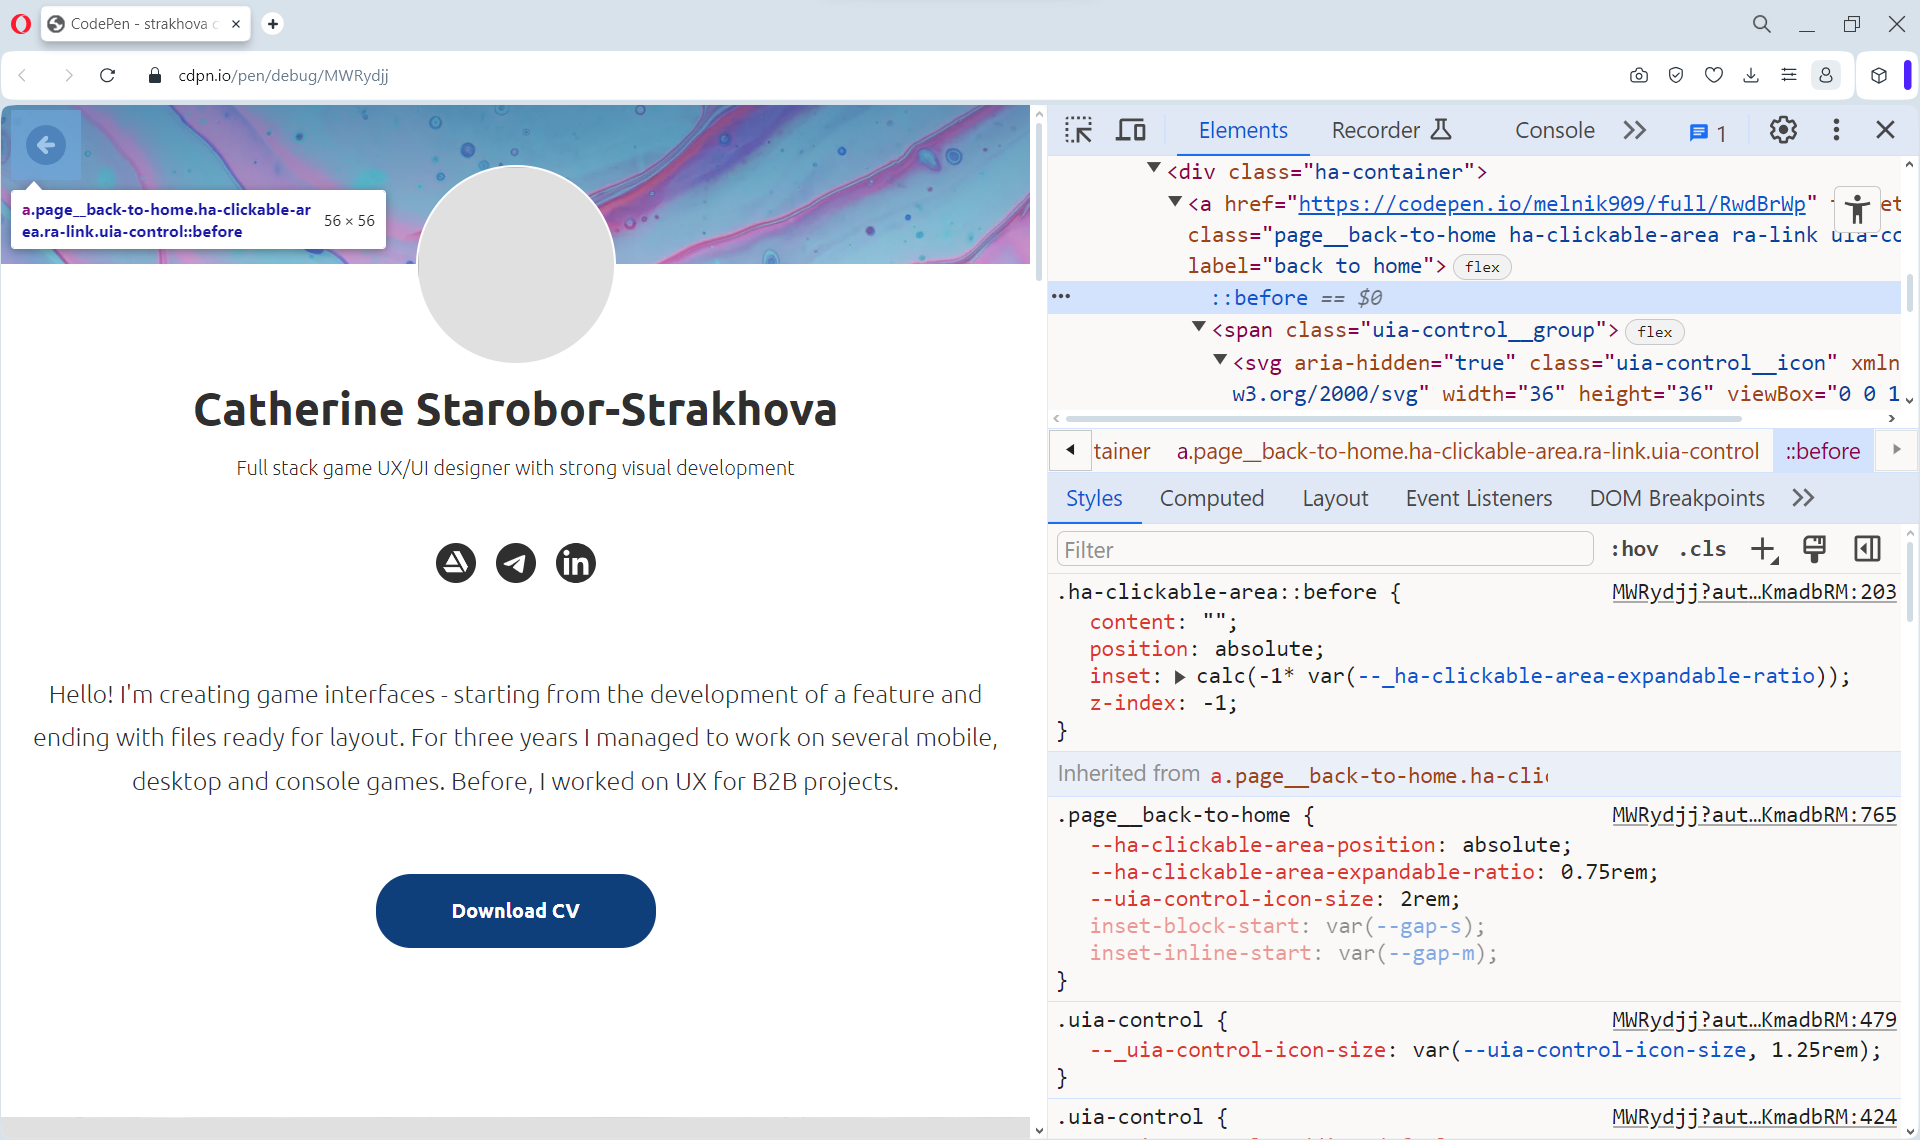Toggle computed styles sidebar pane icon
The image size is (1920, 1140).
click(1867, 549)
